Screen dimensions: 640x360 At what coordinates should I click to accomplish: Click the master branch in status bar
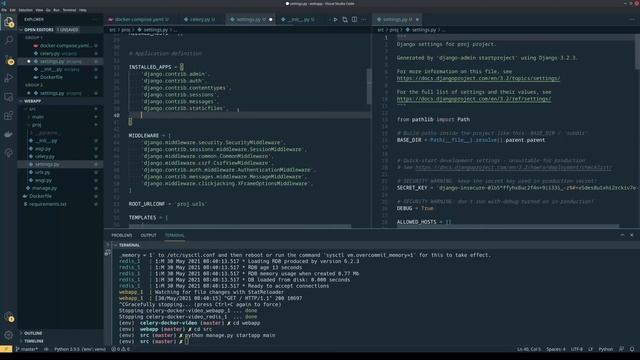(27, 349)
